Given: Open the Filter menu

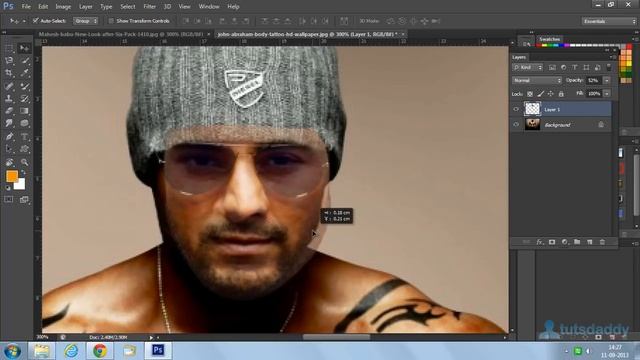Looking at the screenshot, I should click(x=149, y=7).
